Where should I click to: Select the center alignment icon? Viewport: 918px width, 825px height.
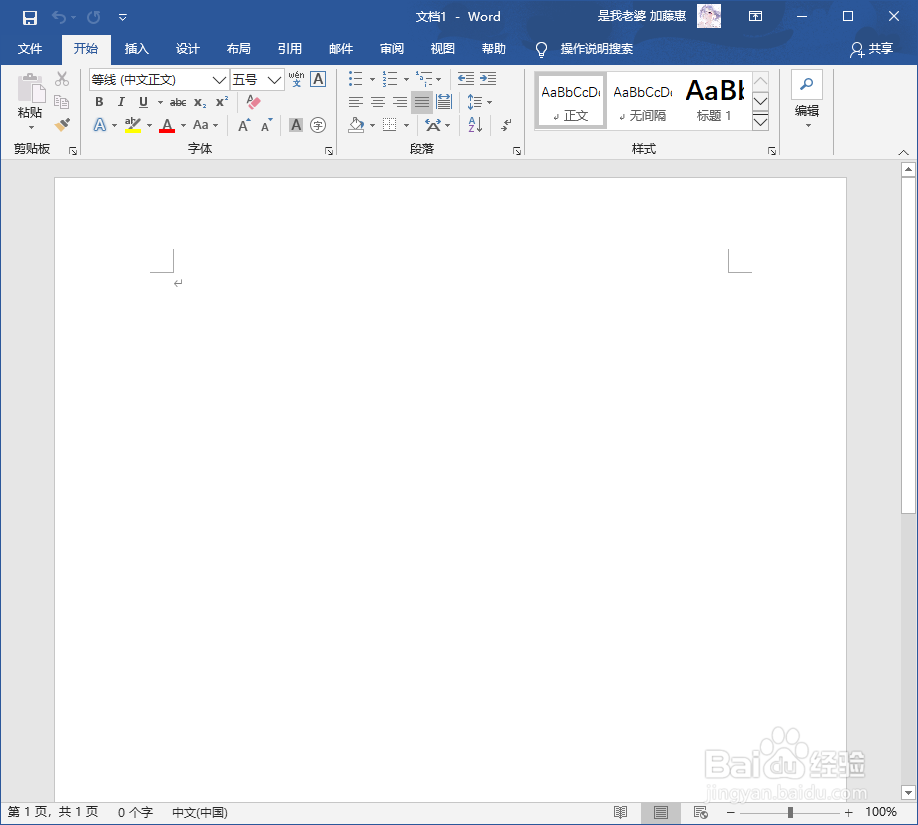coord(377,102)
